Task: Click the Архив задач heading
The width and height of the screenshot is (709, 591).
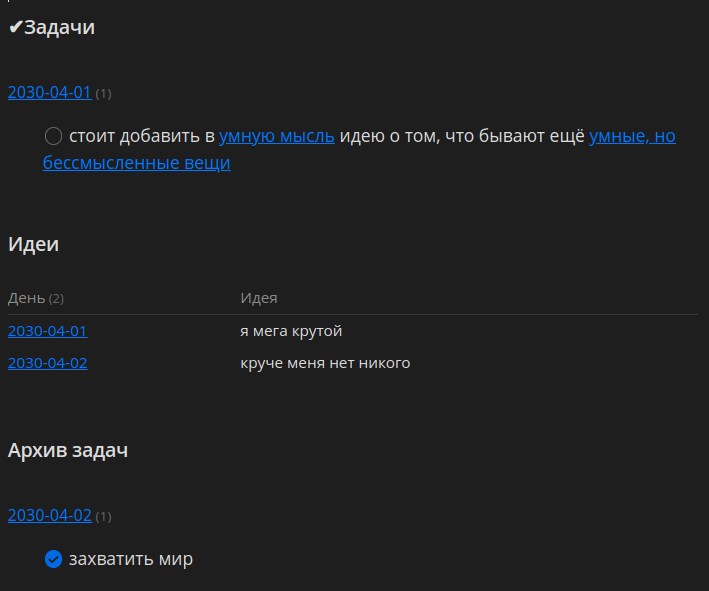Action: (68, 450)
